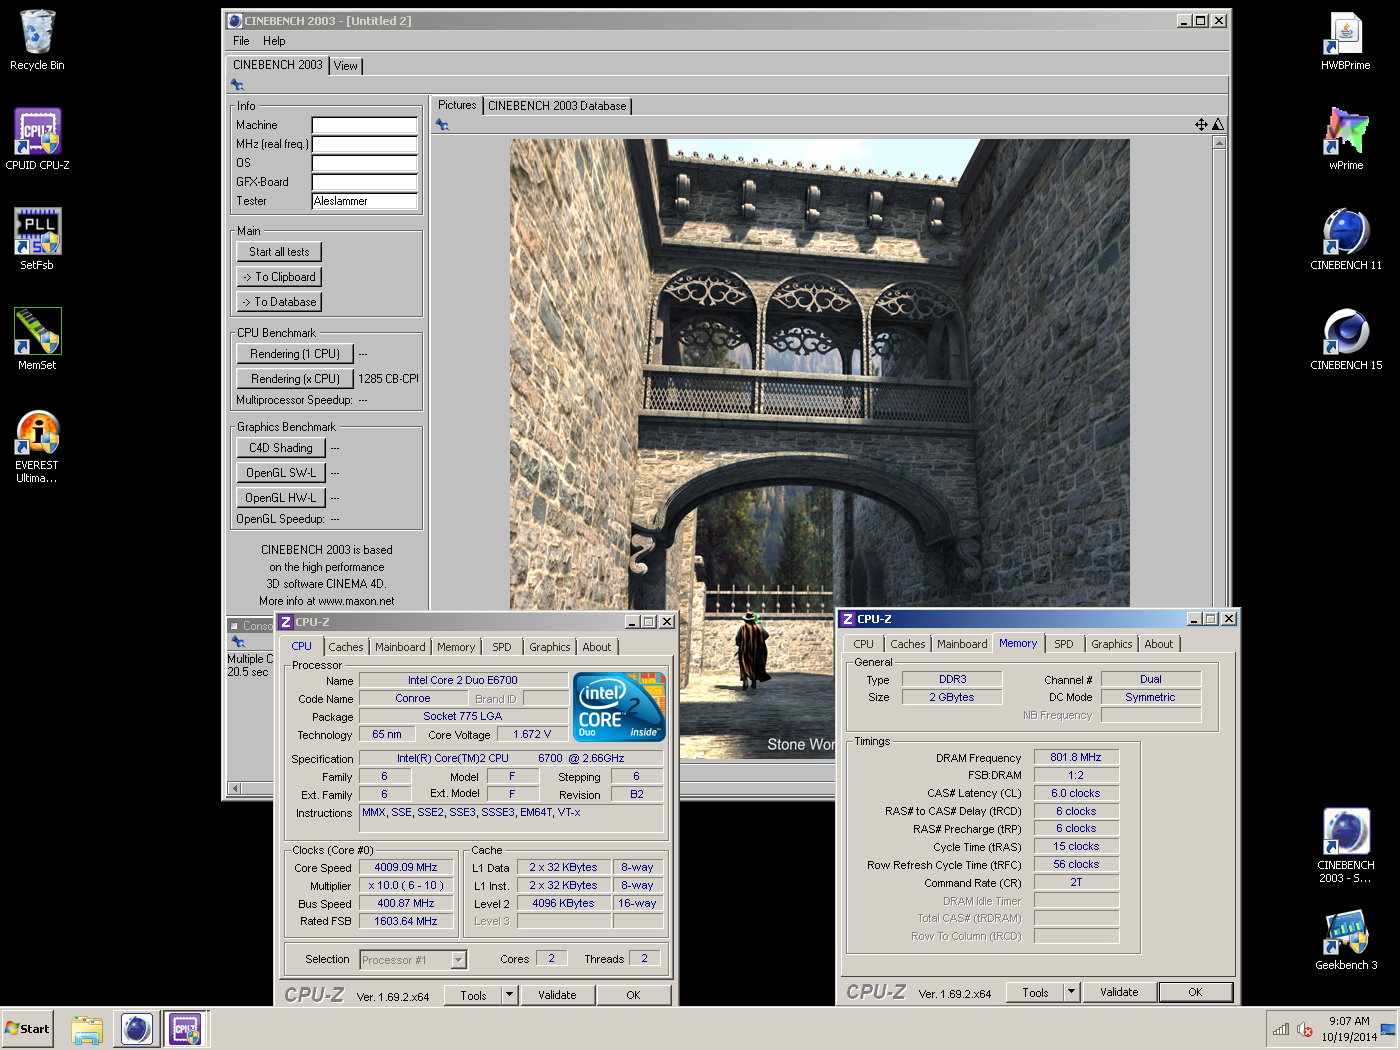This screenshot has height=1050, width=1400.
Task: Open Caches tab in left CPU-Z window
Action: click(x=346, y=647)
